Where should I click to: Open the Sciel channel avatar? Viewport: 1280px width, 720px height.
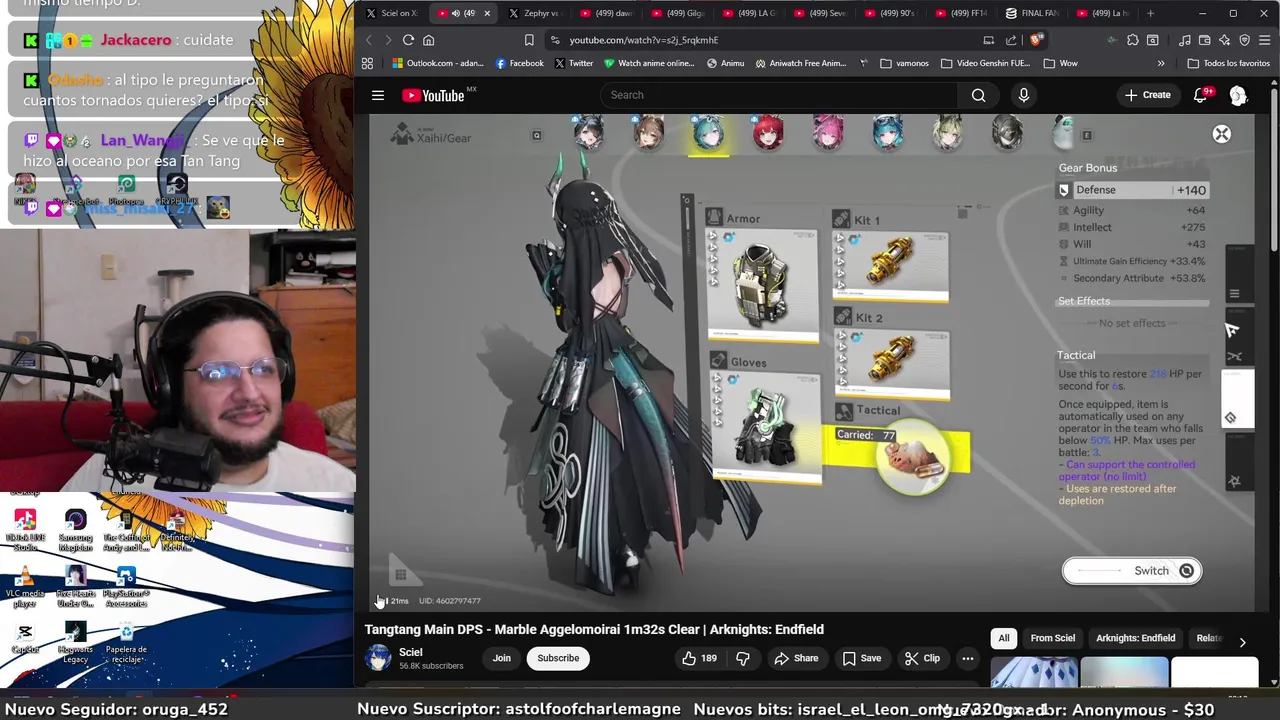pyautogui.click(x=378, y=658)
